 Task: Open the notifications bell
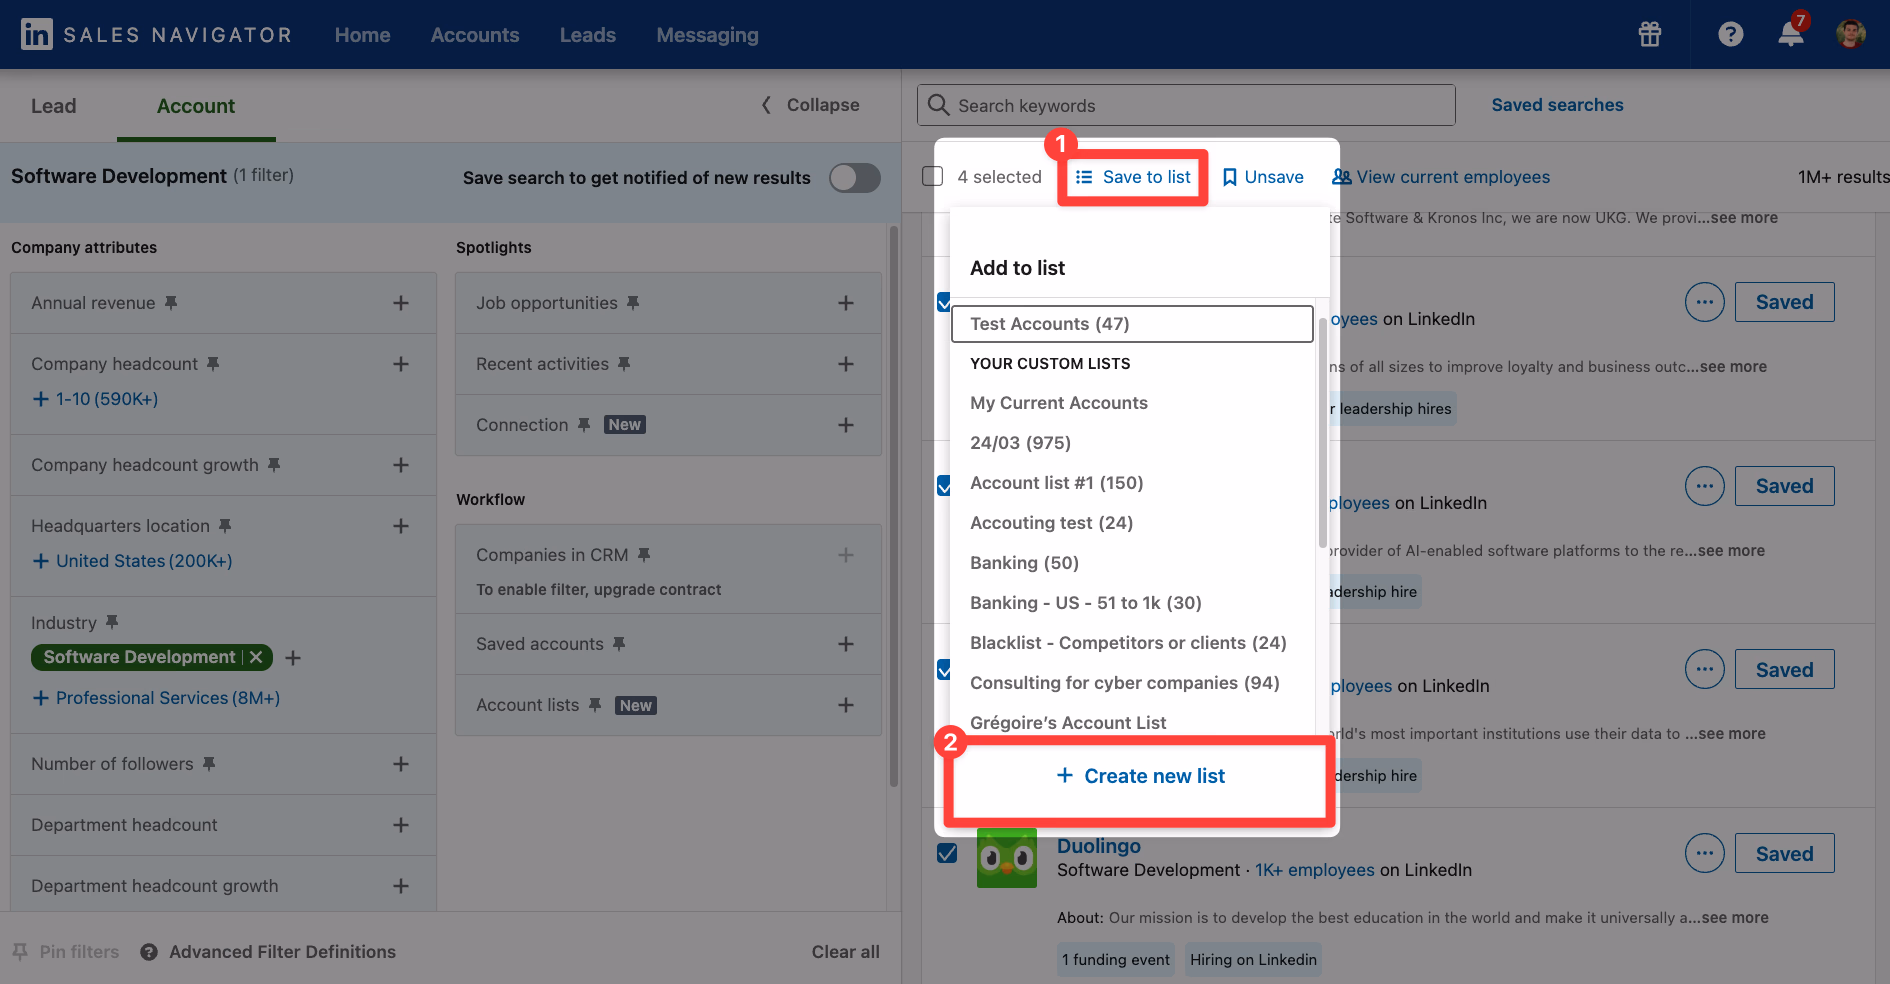coord(1791,33)
